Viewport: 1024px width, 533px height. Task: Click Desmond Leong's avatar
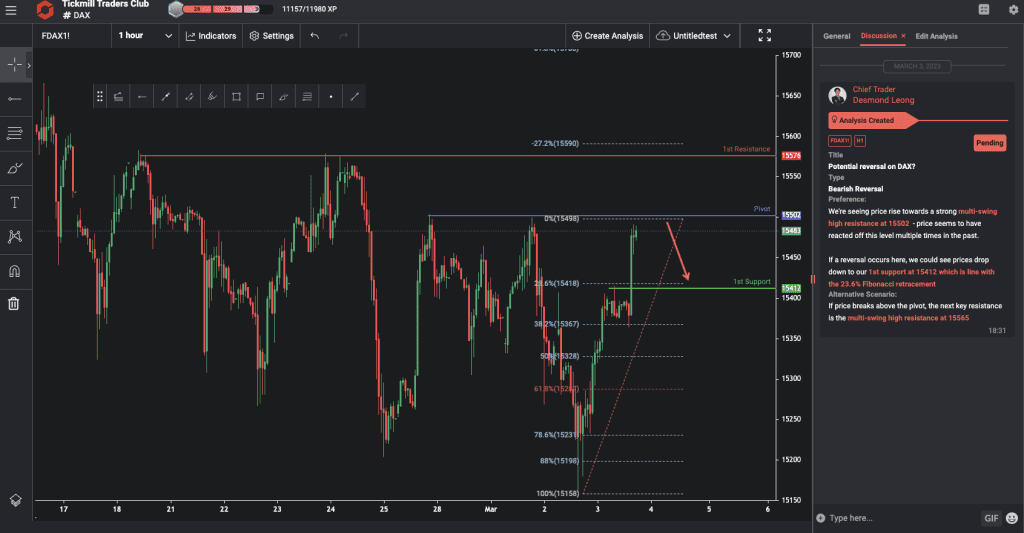coord(837,95)
